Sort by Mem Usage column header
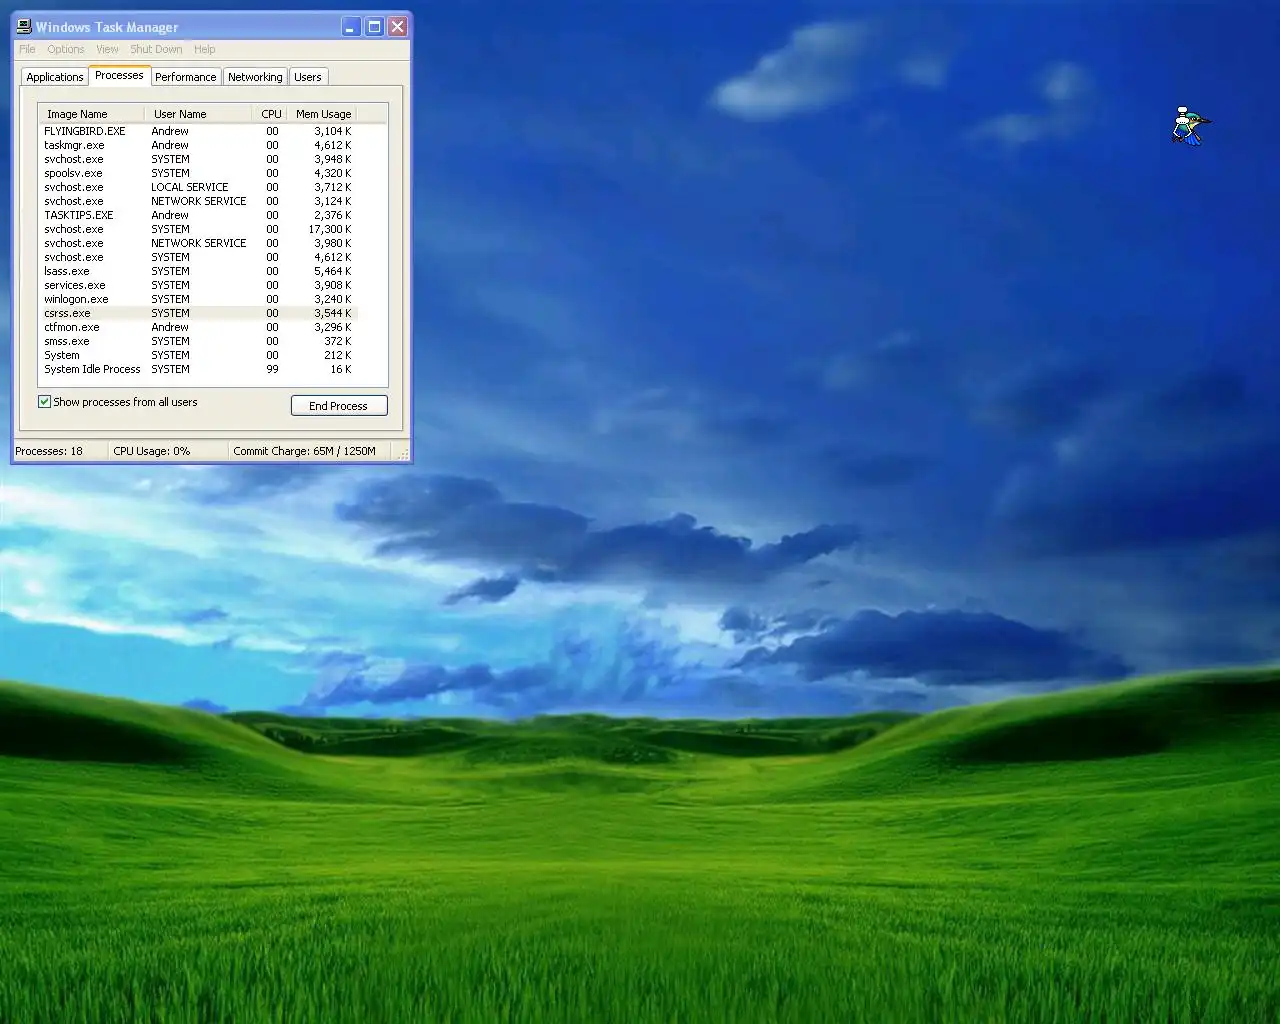The width and height of the screenshot is (1280, 1024). pyautogui.click(x=322, y=114)
